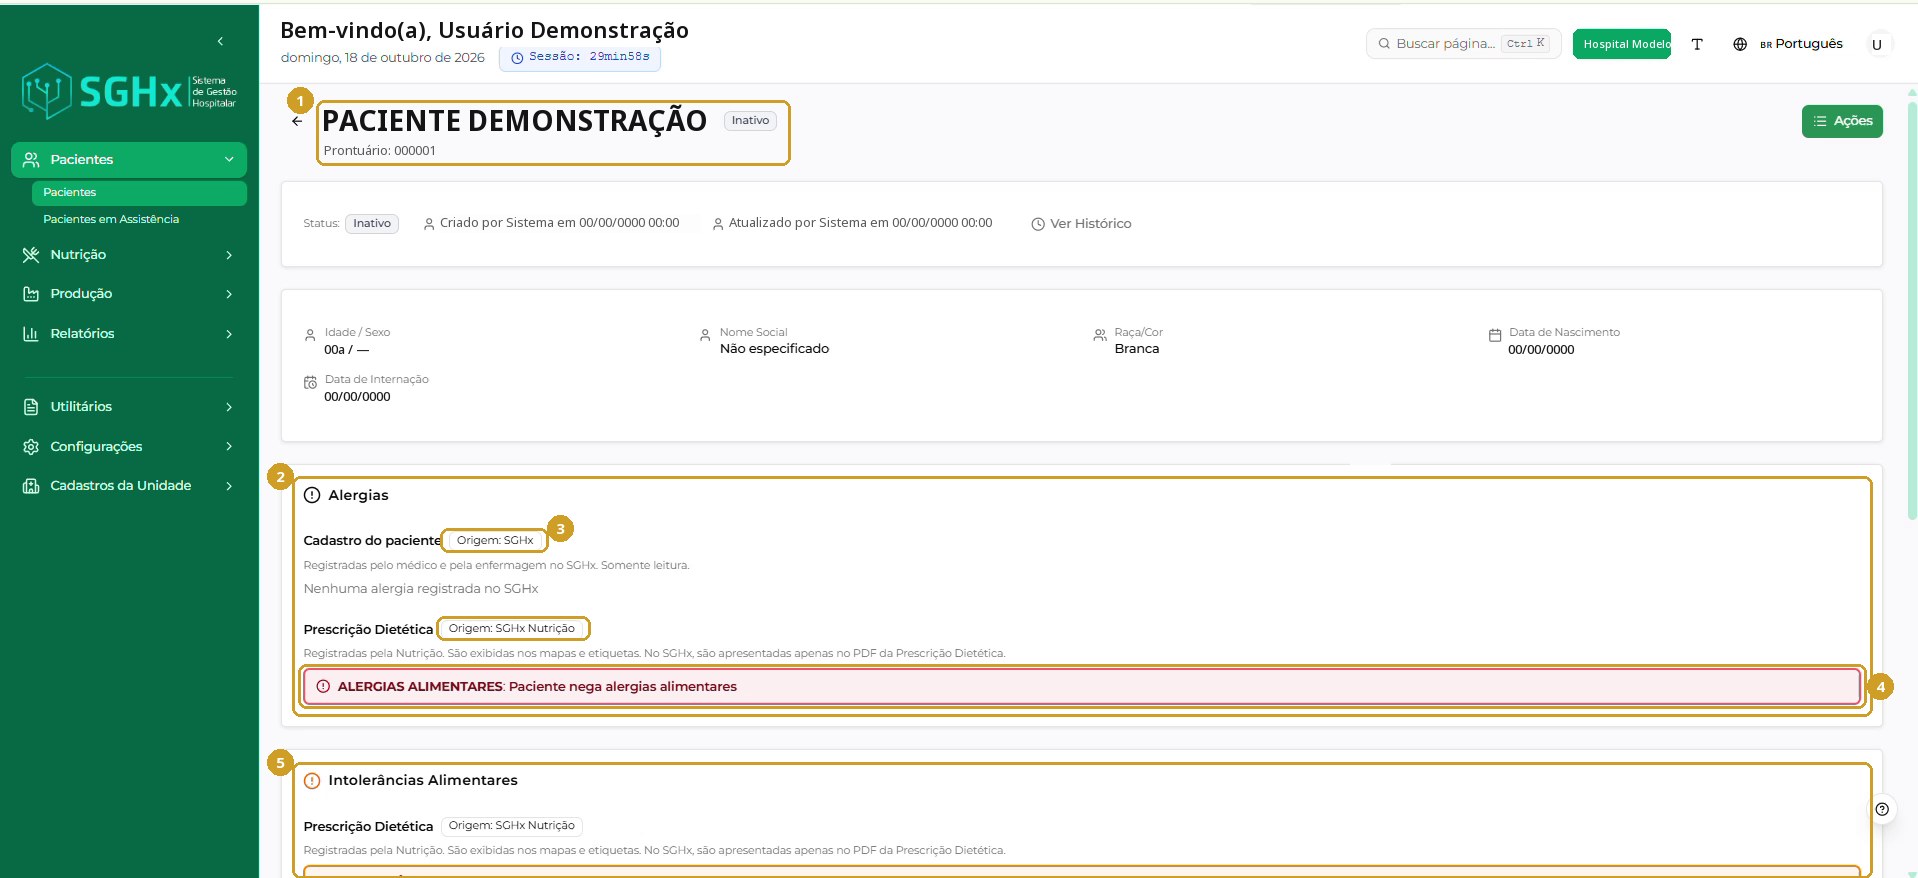This screenshot has width=1918, height=878.
Task: Click the Produção factory icon
Action: 31,294
